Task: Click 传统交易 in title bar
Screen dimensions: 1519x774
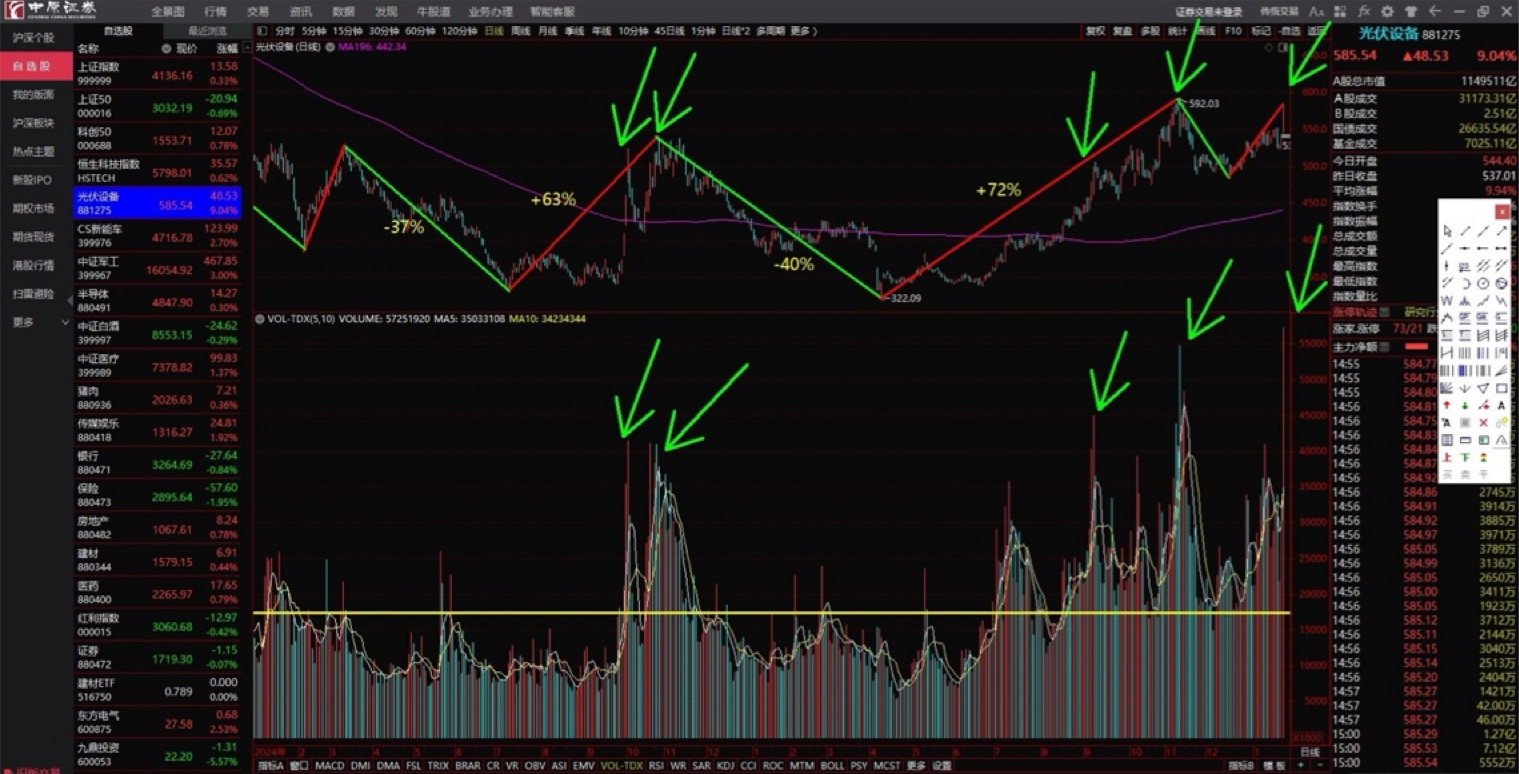Action: click(x=1279, y=11)
